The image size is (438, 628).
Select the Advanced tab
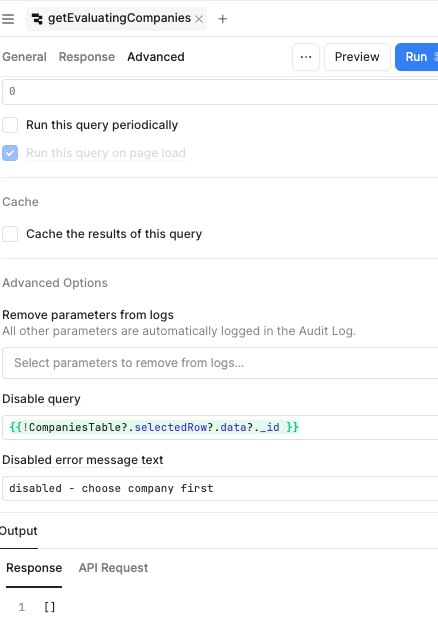pos(156,57)
